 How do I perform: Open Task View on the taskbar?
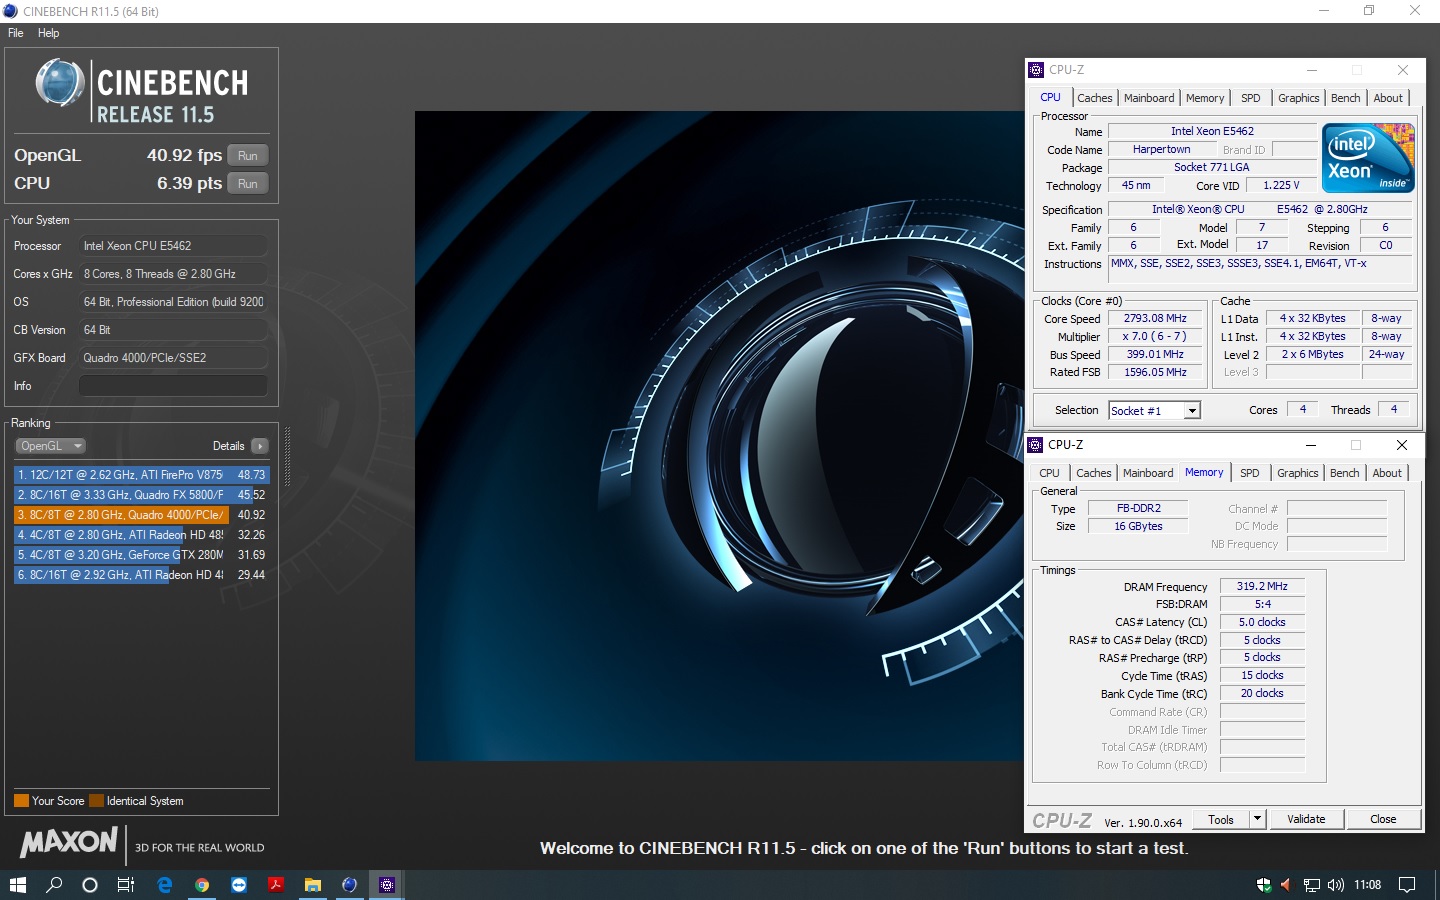pos(126,885)
